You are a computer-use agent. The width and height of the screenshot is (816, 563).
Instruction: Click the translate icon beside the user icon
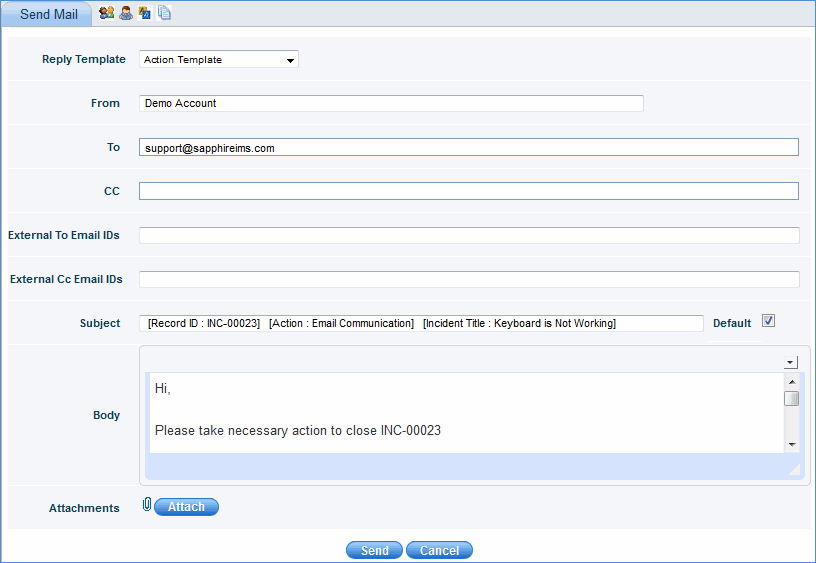click(145, 13)
